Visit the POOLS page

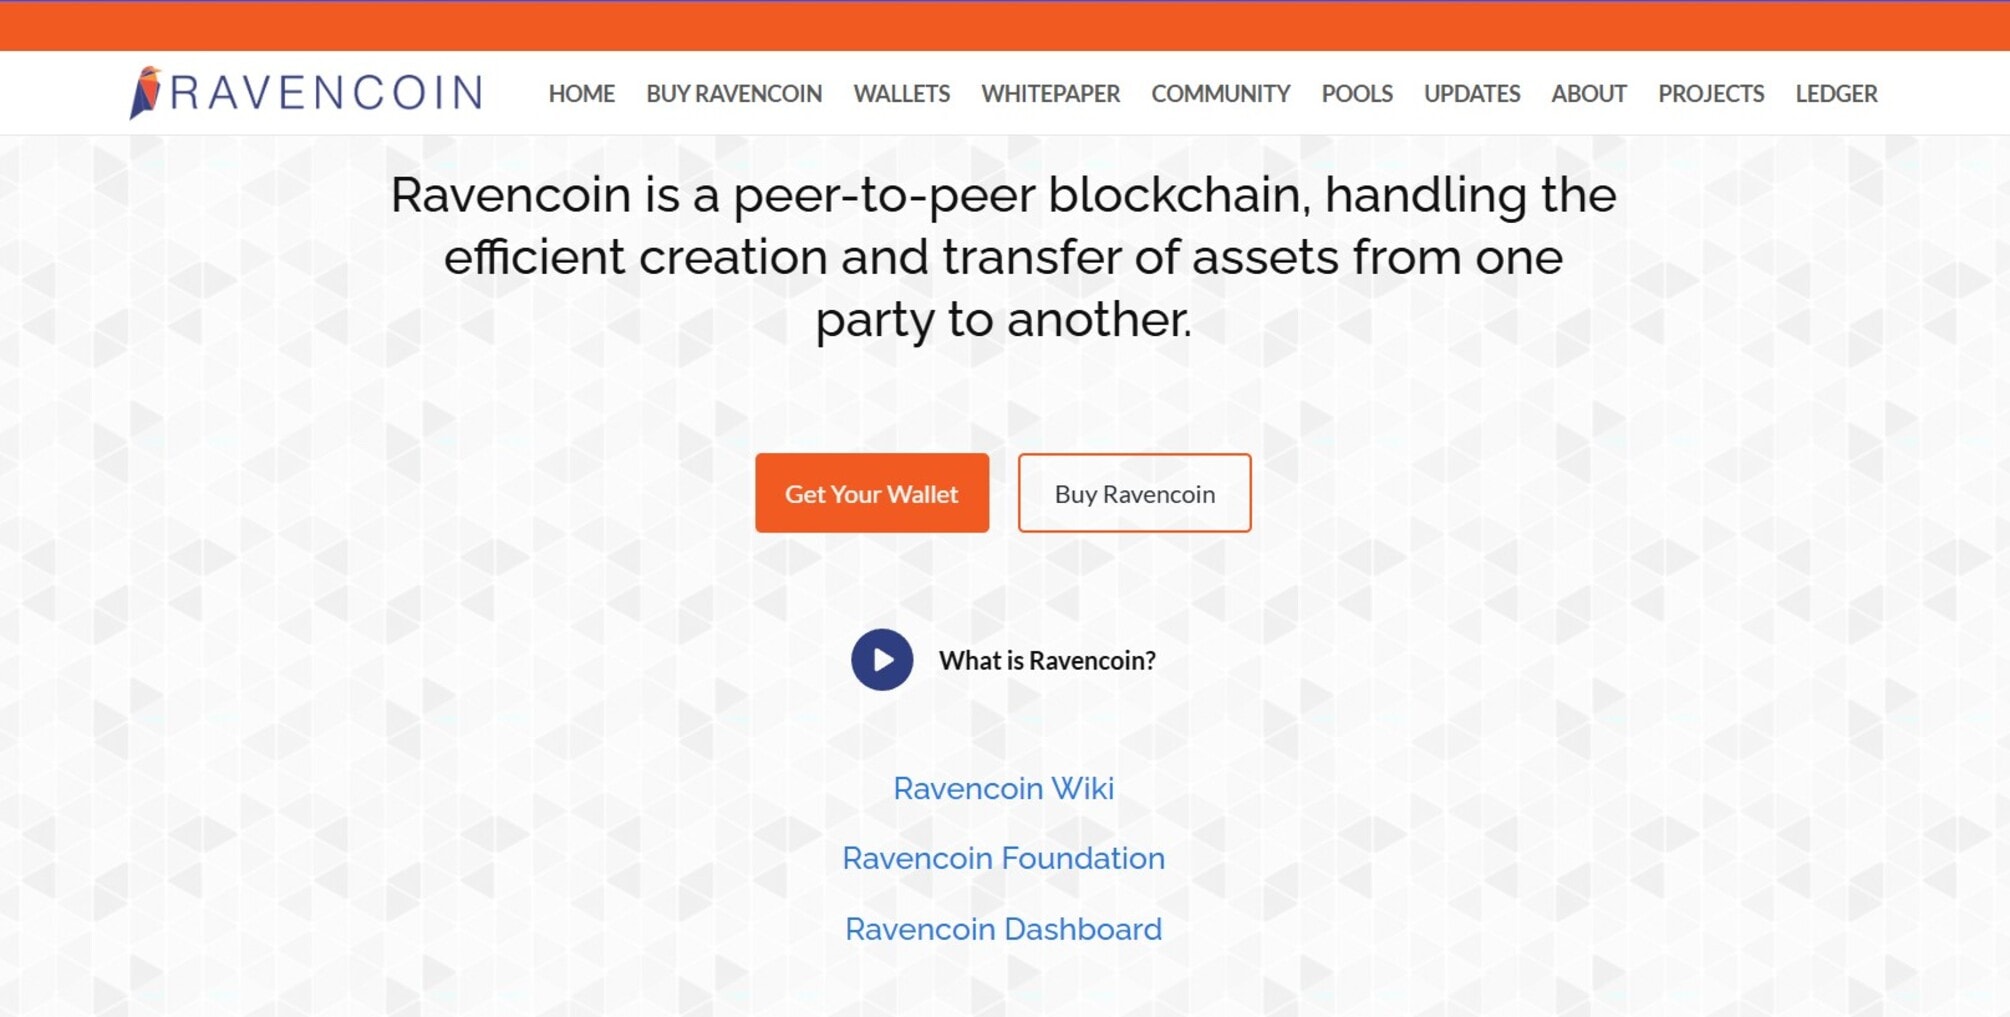click(1357, 93)
